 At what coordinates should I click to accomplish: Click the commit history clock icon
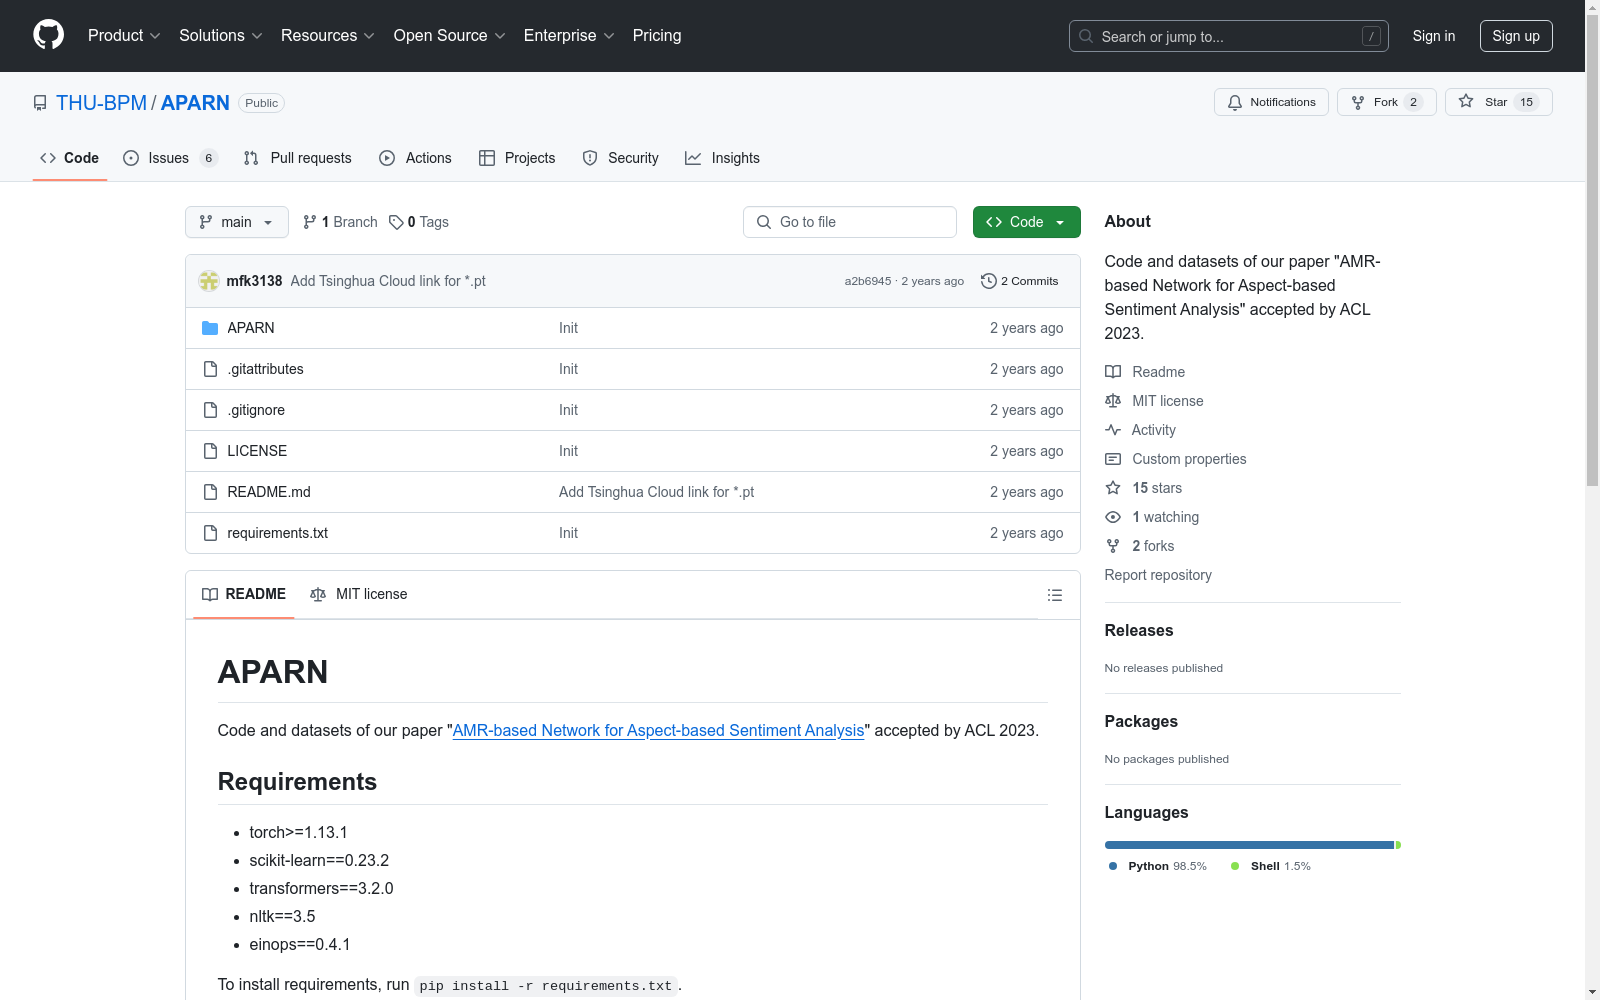coord(989,281)
